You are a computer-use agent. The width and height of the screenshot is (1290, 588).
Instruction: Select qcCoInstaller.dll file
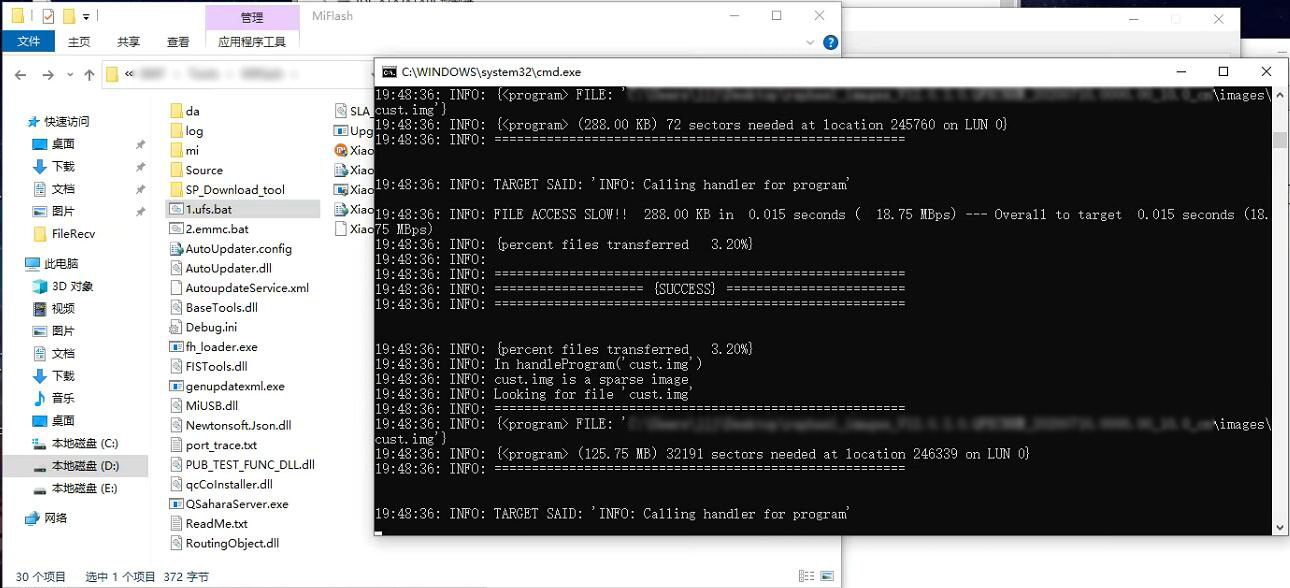click(228, 484)
